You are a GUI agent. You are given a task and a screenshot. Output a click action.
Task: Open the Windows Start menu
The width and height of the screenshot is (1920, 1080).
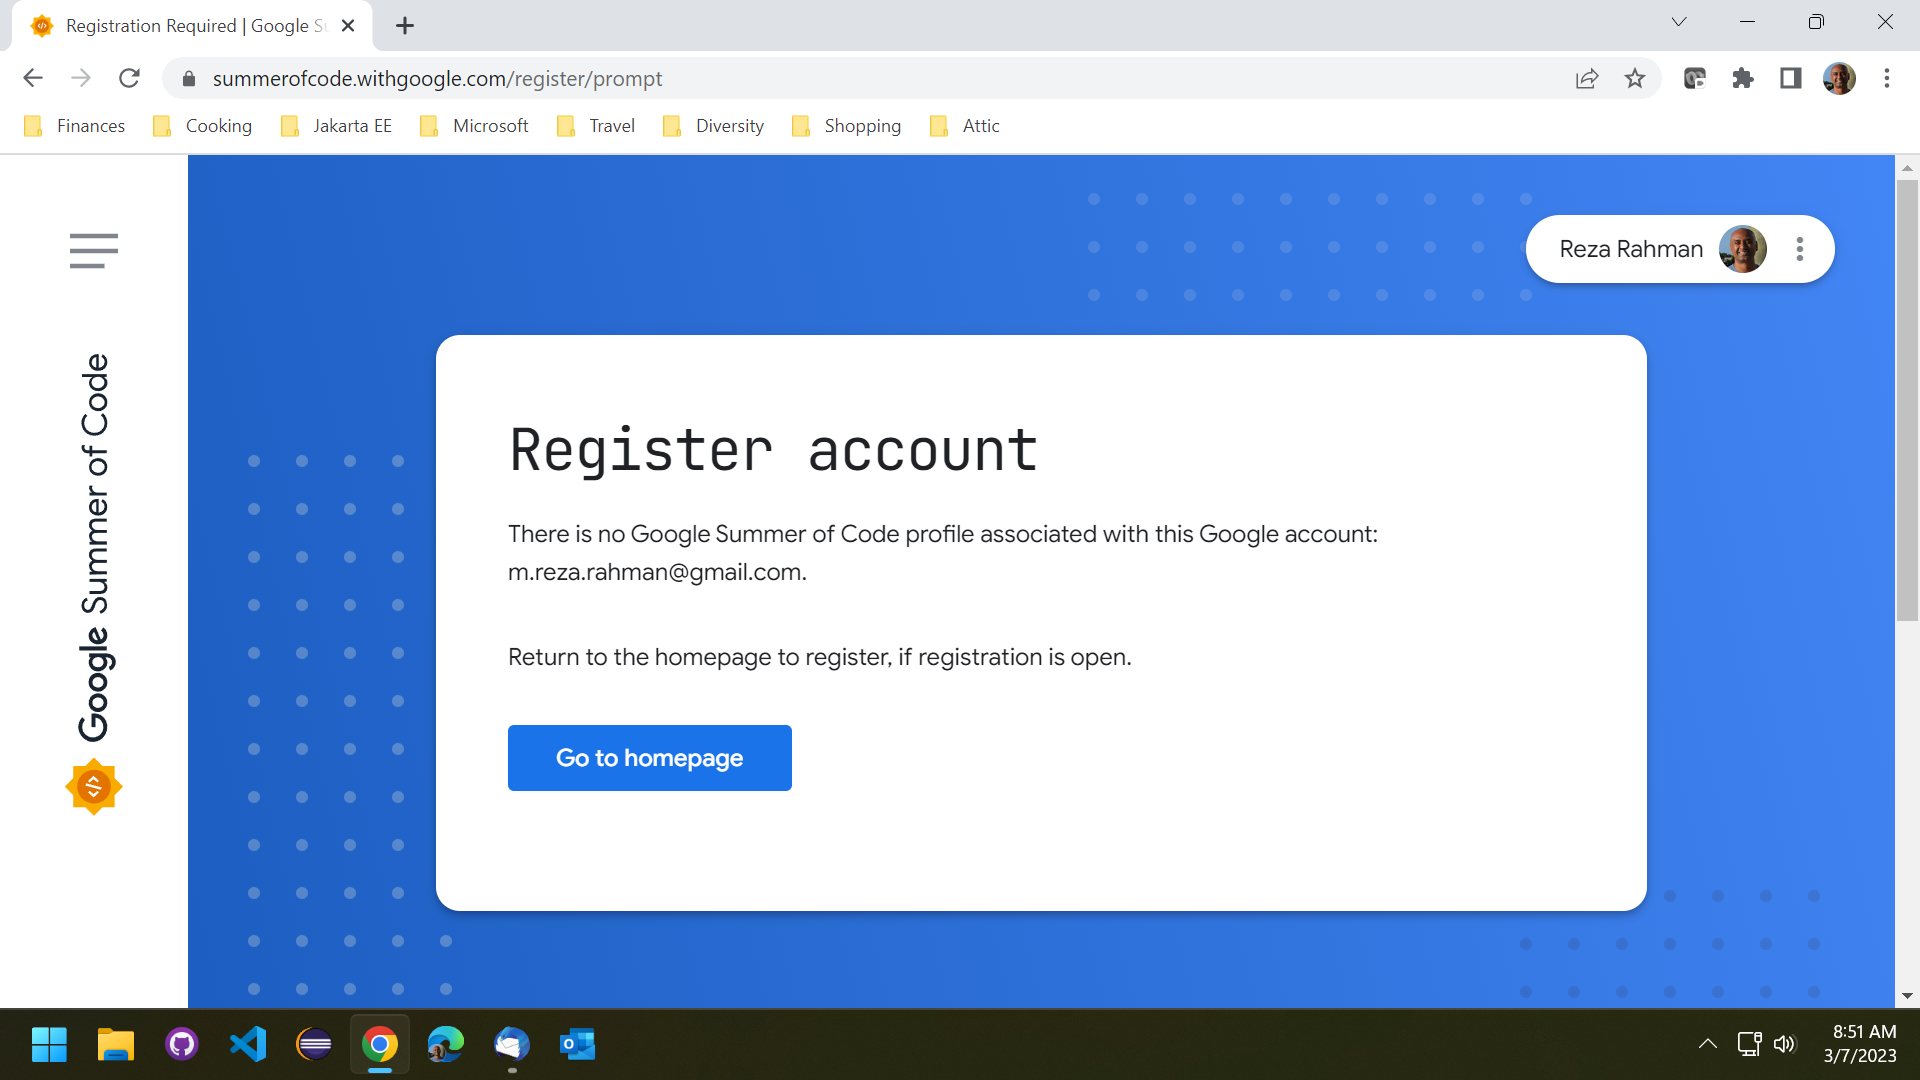[x=49, y=1045]
